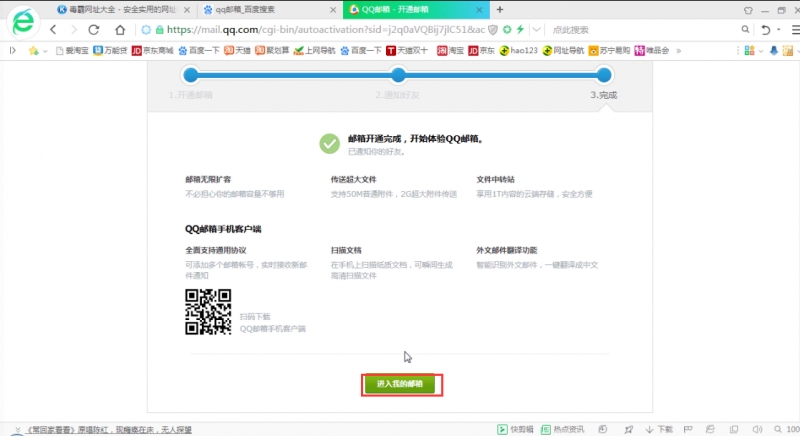800x436 pixels.
Task: Click the undo closed-tab icon
Action: point(766,30)
